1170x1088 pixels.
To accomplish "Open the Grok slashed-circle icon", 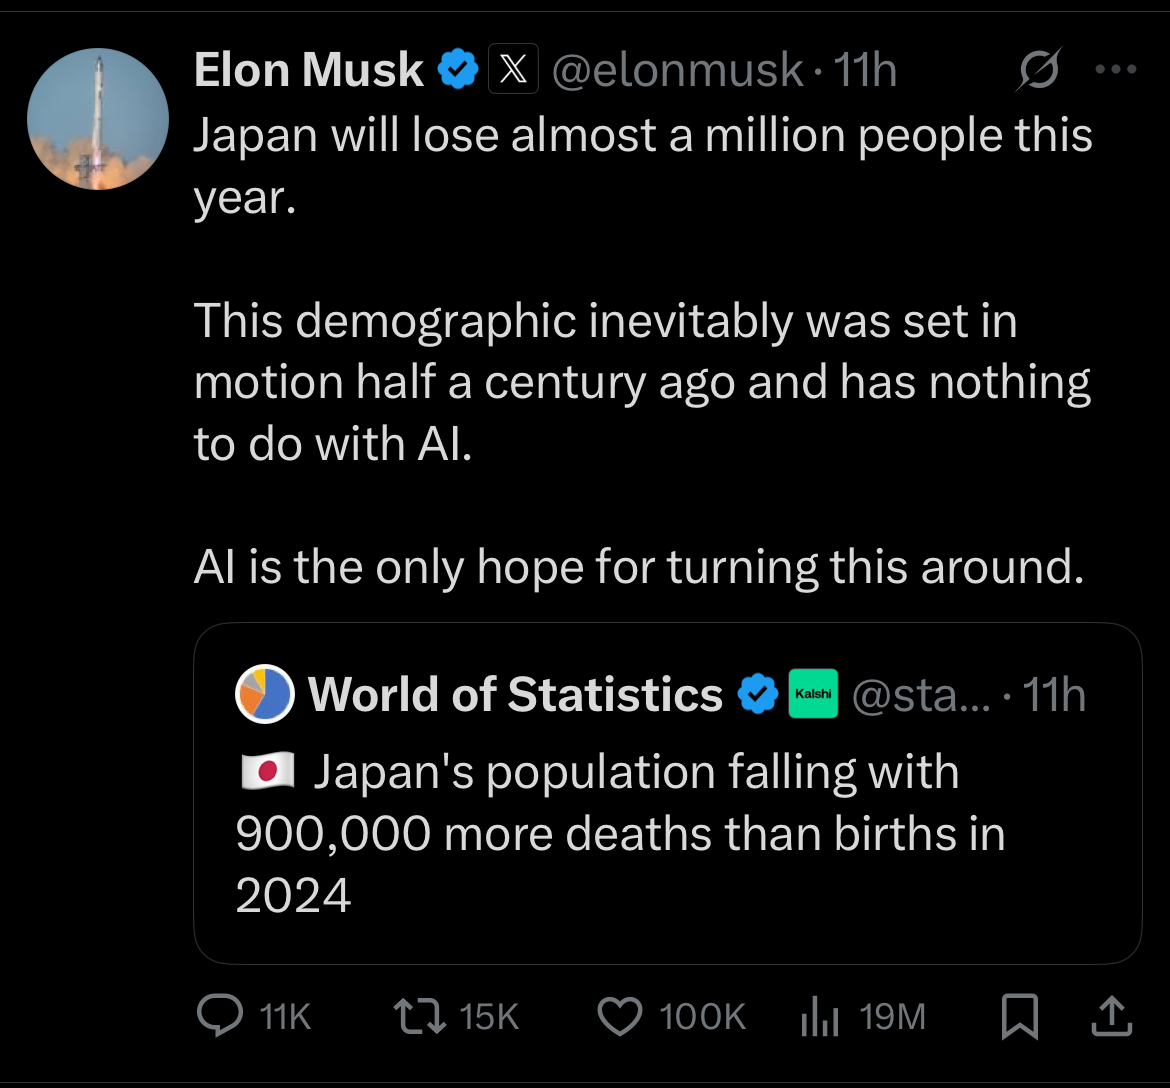I will pos(1038,69).
